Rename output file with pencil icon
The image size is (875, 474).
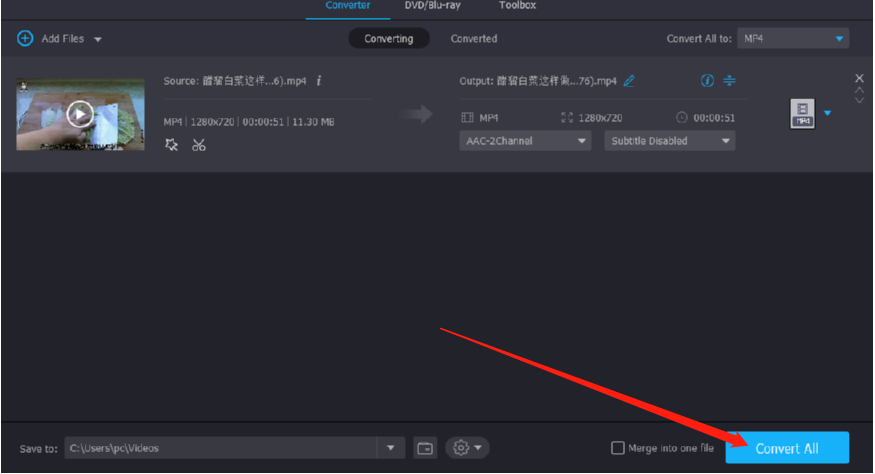629,81
